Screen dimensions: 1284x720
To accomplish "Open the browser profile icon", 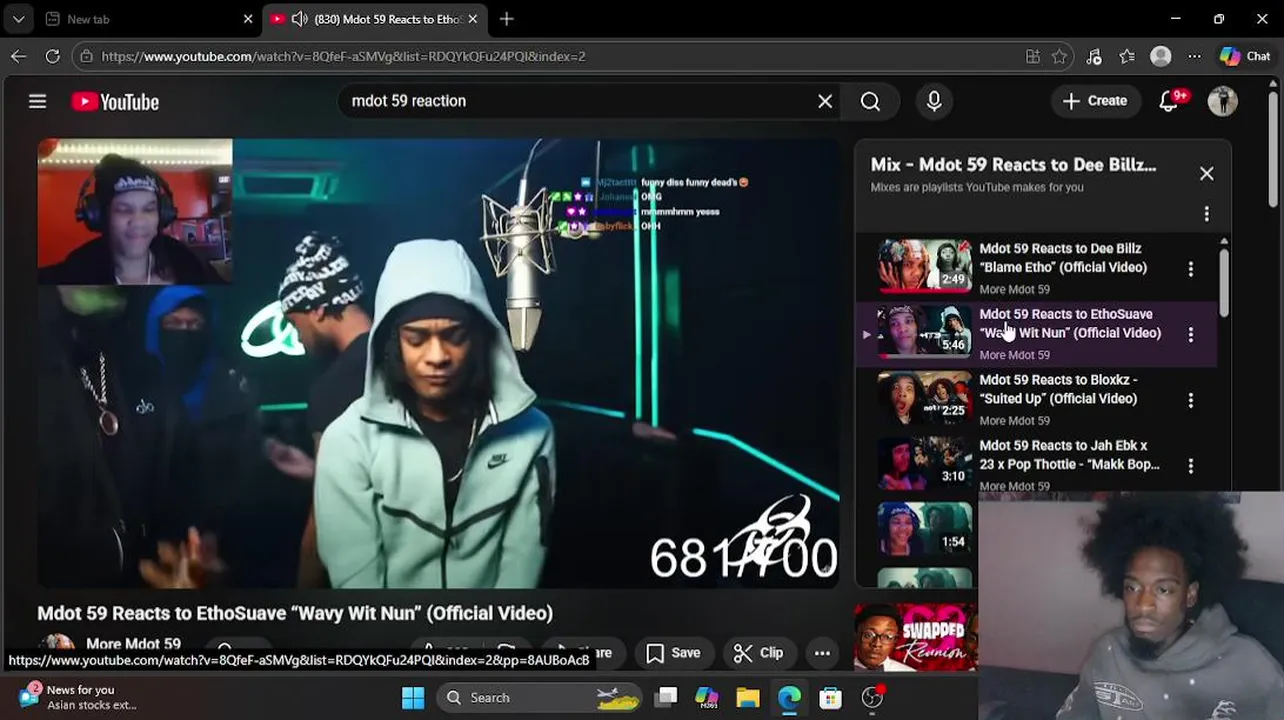I will 1161,56.
